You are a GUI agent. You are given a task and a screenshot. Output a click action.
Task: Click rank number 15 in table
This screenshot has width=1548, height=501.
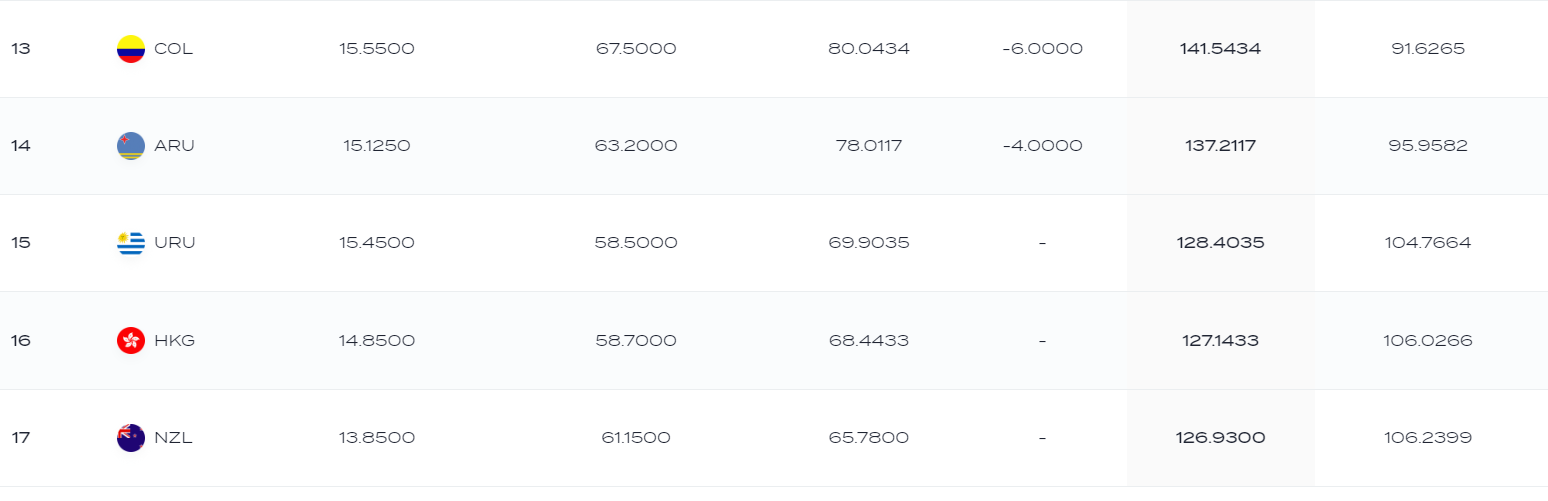21,243
